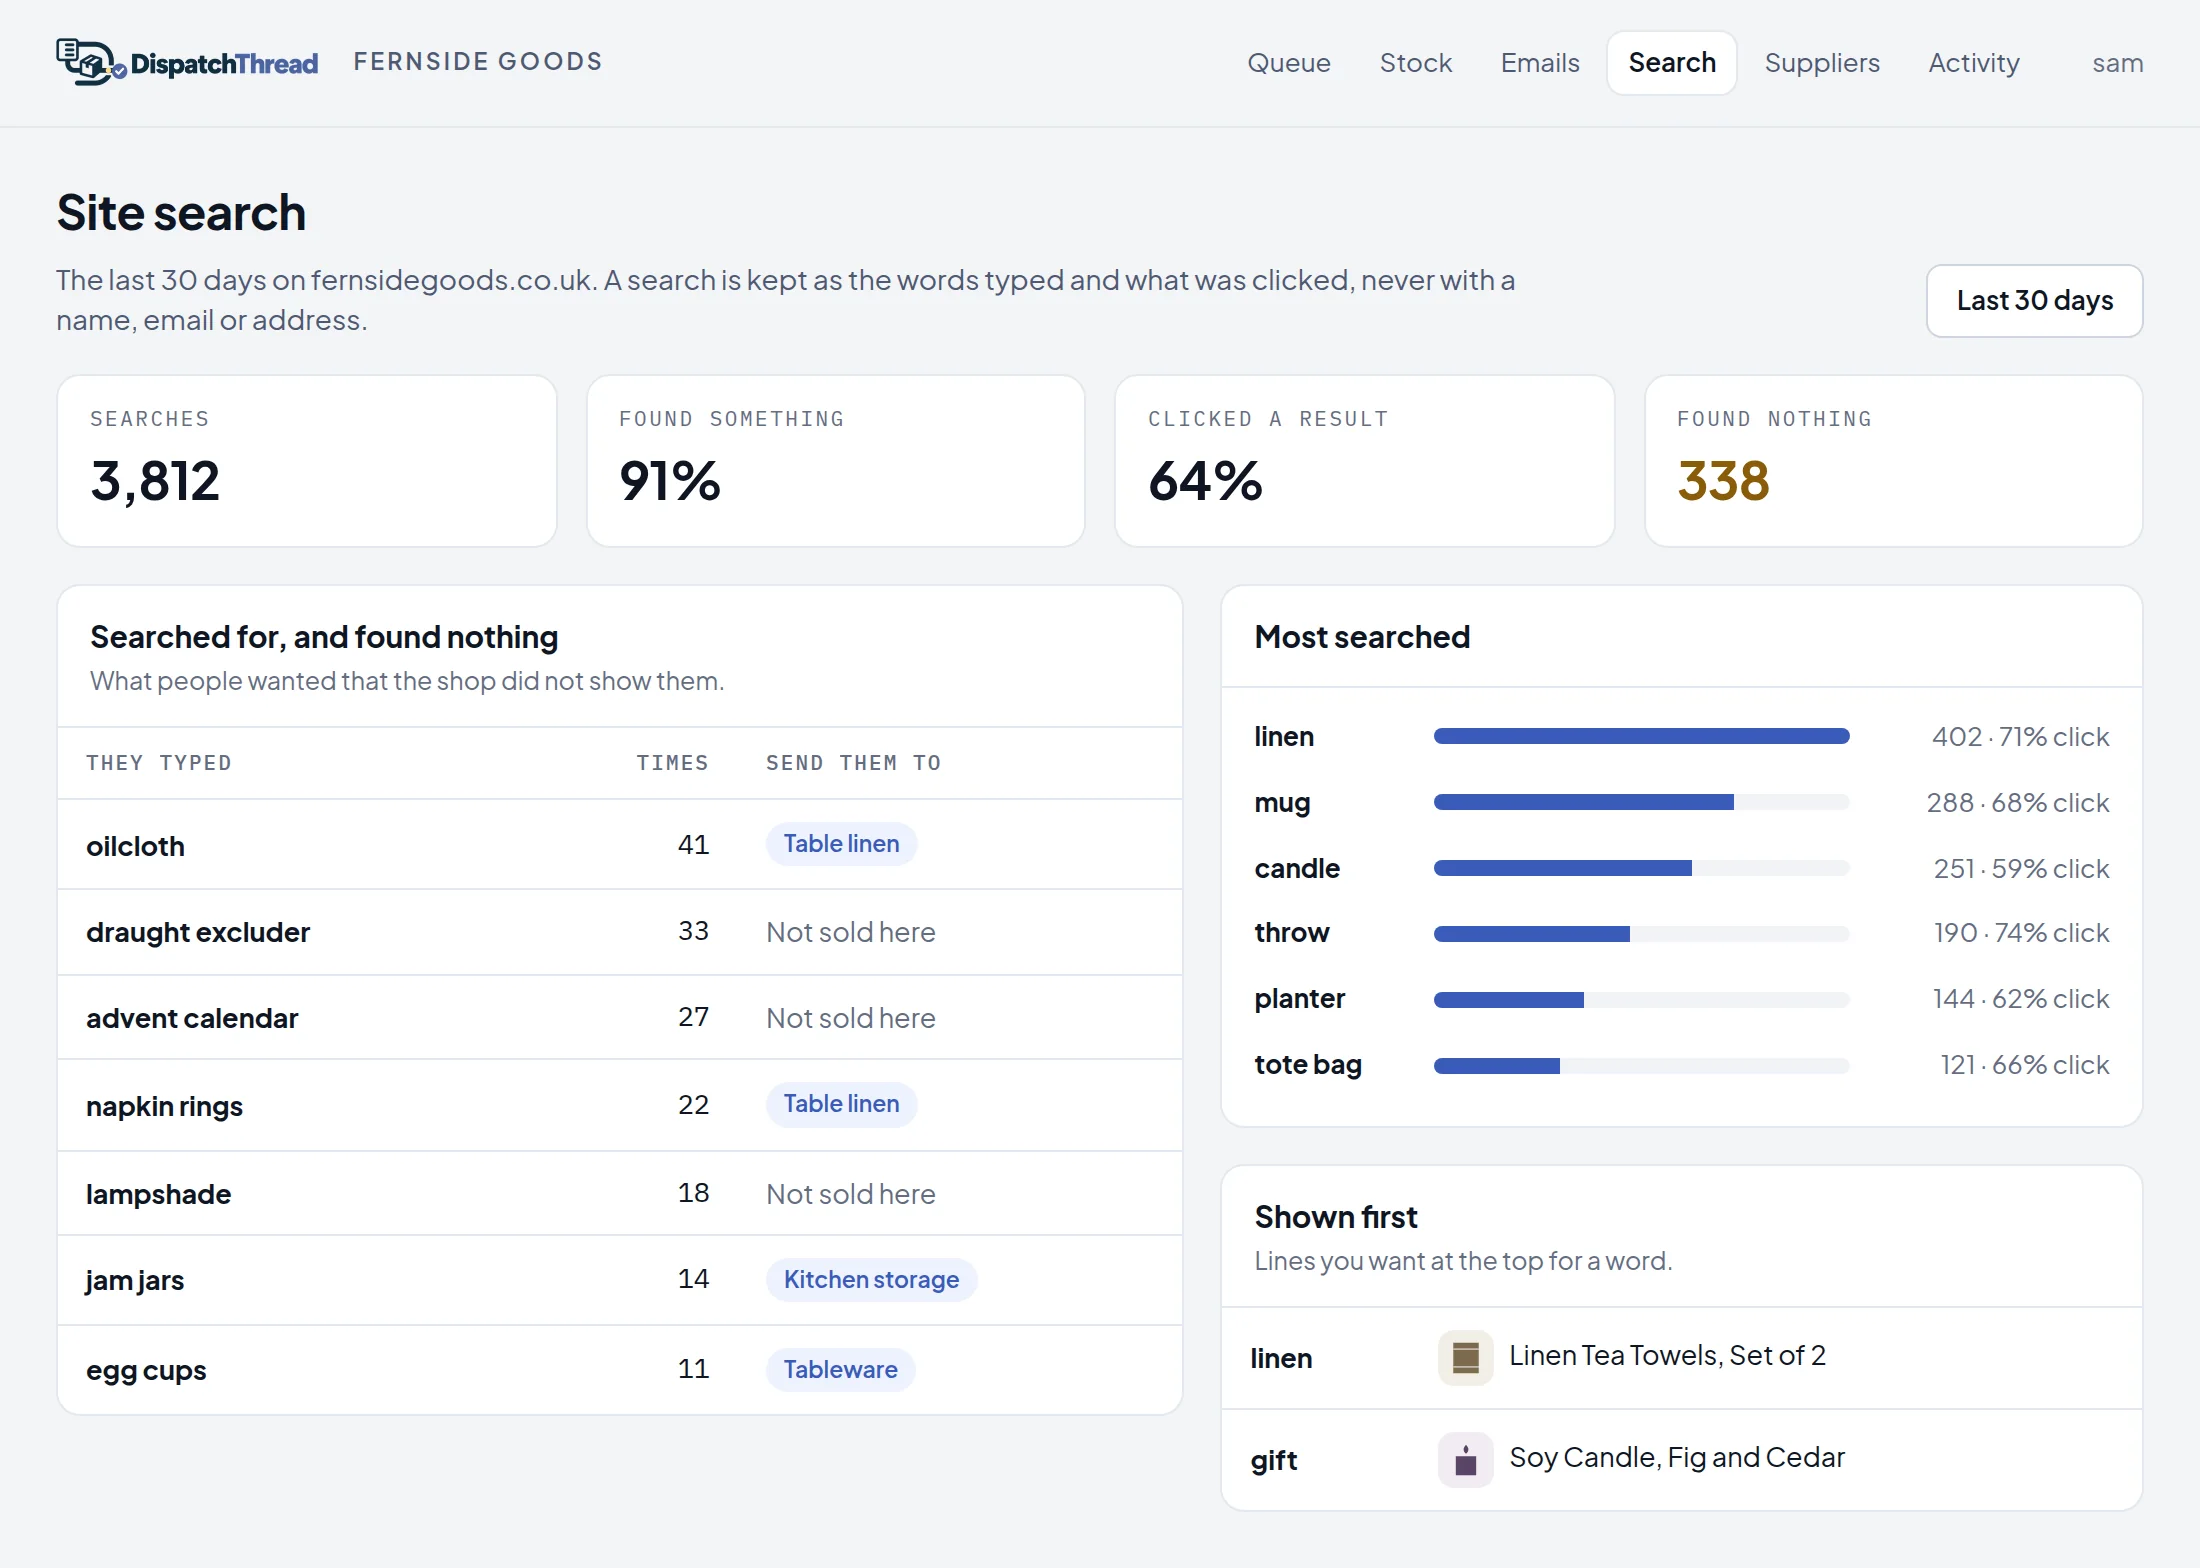Select the egg cups search term
This screenshot has width=2200, height=1568.
point(146,1370)
